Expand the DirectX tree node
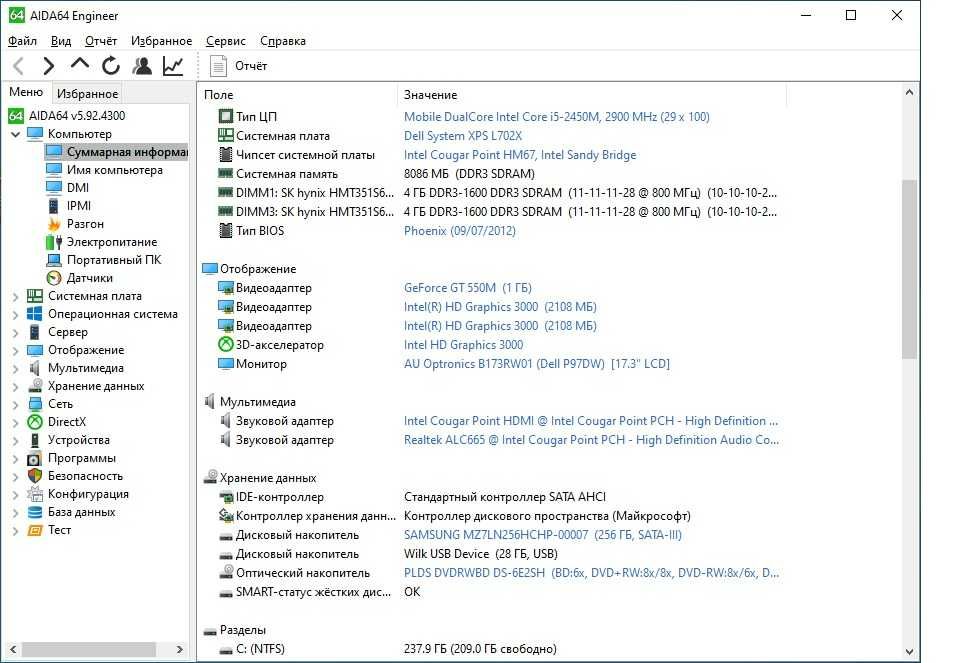 click(16, 422)
